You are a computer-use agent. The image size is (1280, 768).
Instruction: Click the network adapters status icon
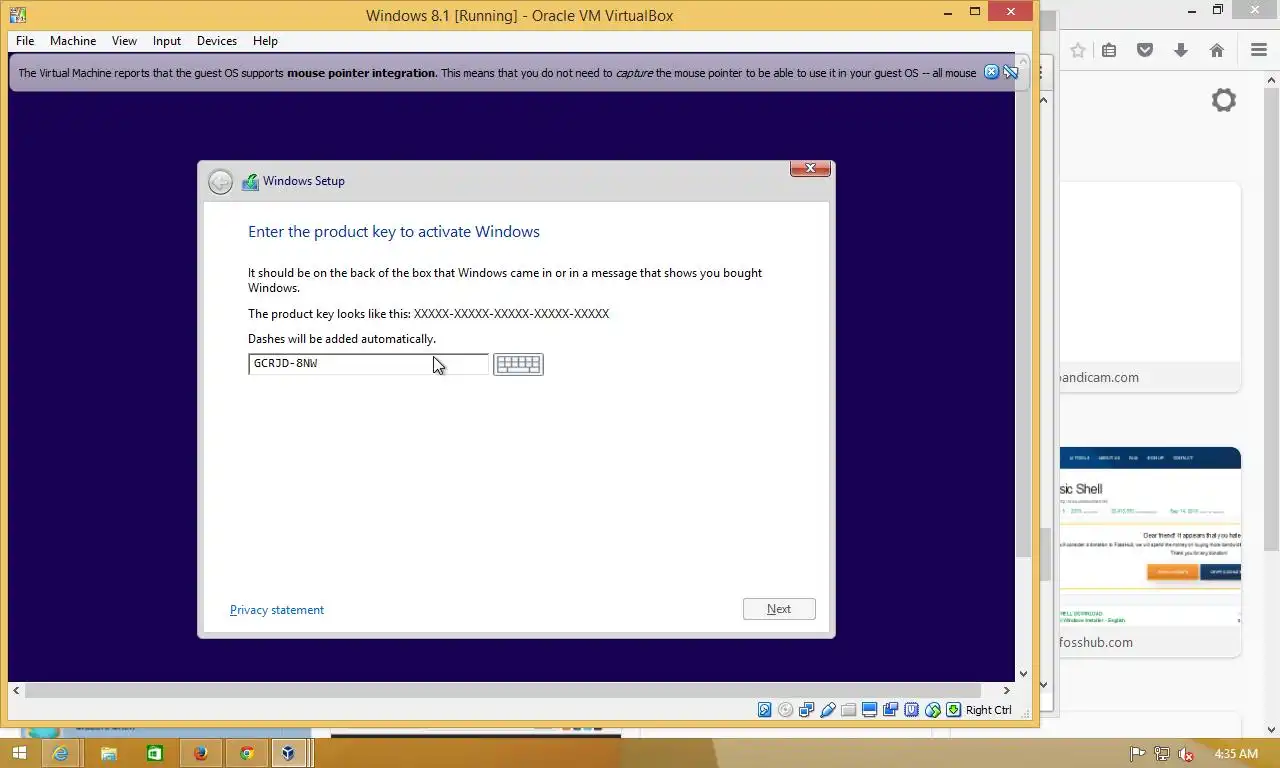click(x=806, y=710)
